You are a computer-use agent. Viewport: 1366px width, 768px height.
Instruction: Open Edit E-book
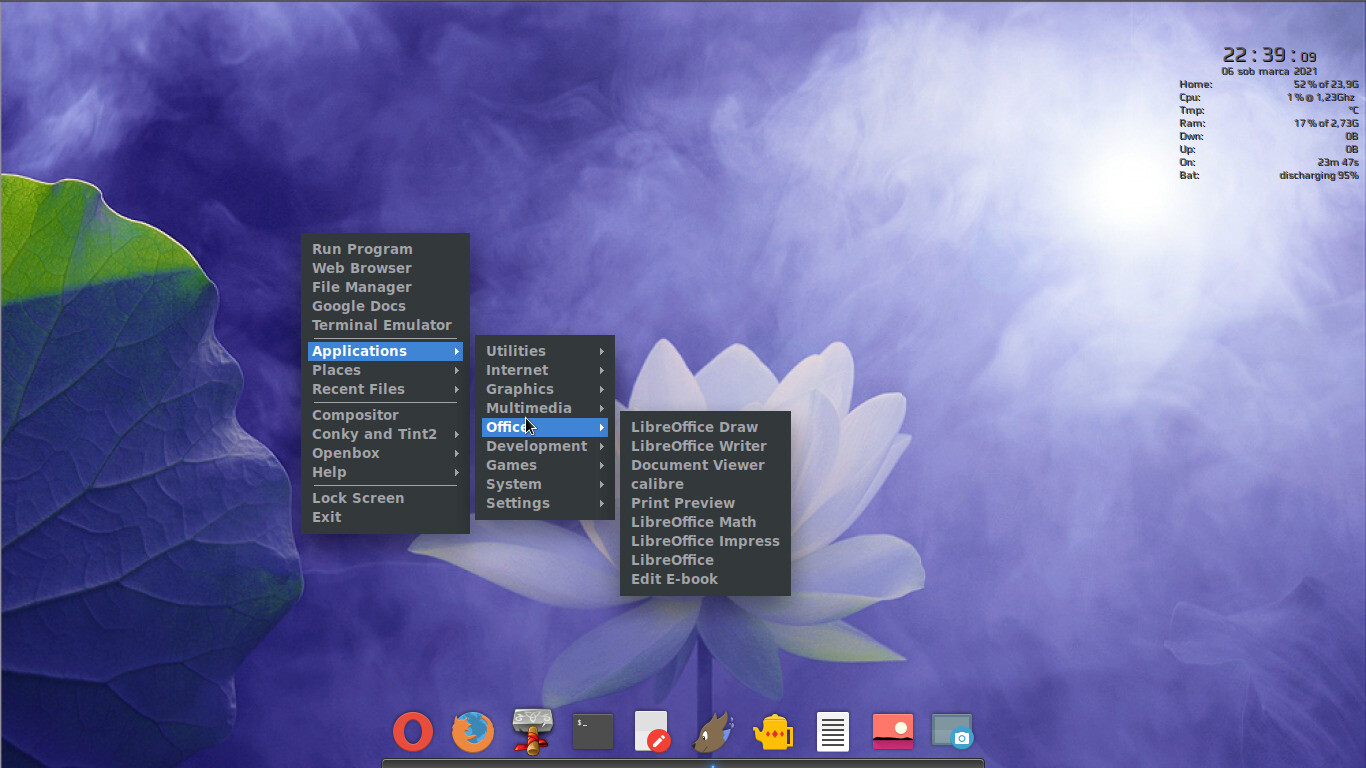tap(705, 579)
